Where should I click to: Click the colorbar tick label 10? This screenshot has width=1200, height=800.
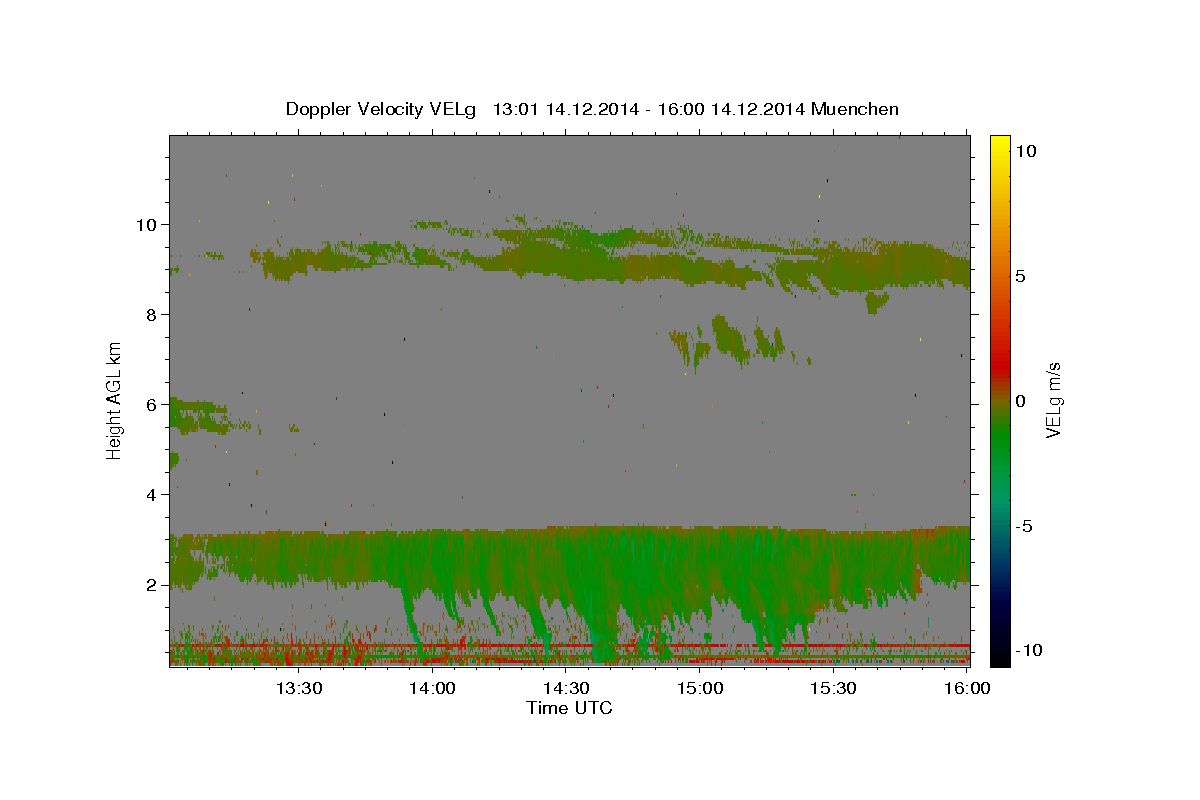click(1025, 150)
